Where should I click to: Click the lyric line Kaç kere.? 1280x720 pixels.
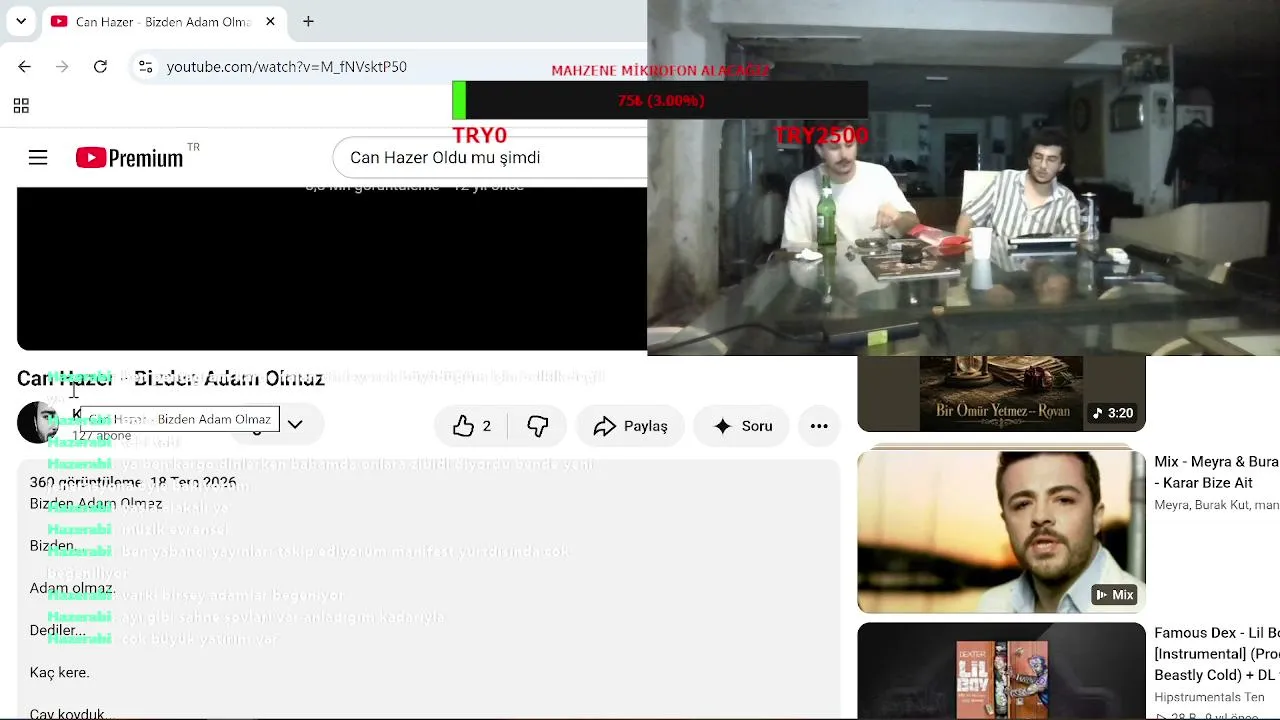click(60, 672)
